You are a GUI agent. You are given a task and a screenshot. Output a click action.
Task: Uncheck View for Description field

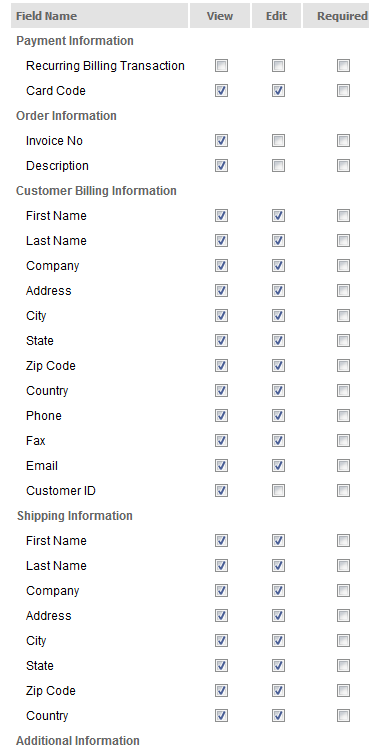point(221,166)
